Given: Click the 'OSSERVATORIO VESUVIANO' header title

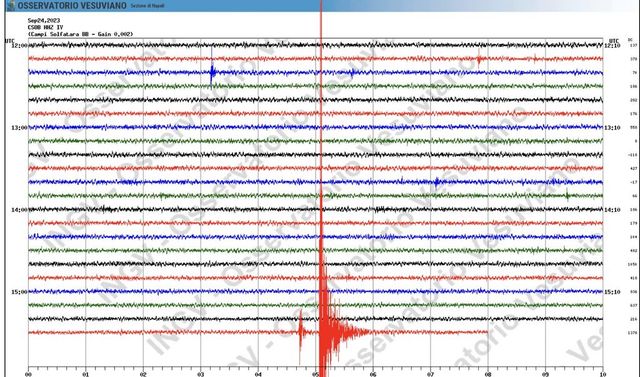Looking at the screenshot, I should [72, 6].
